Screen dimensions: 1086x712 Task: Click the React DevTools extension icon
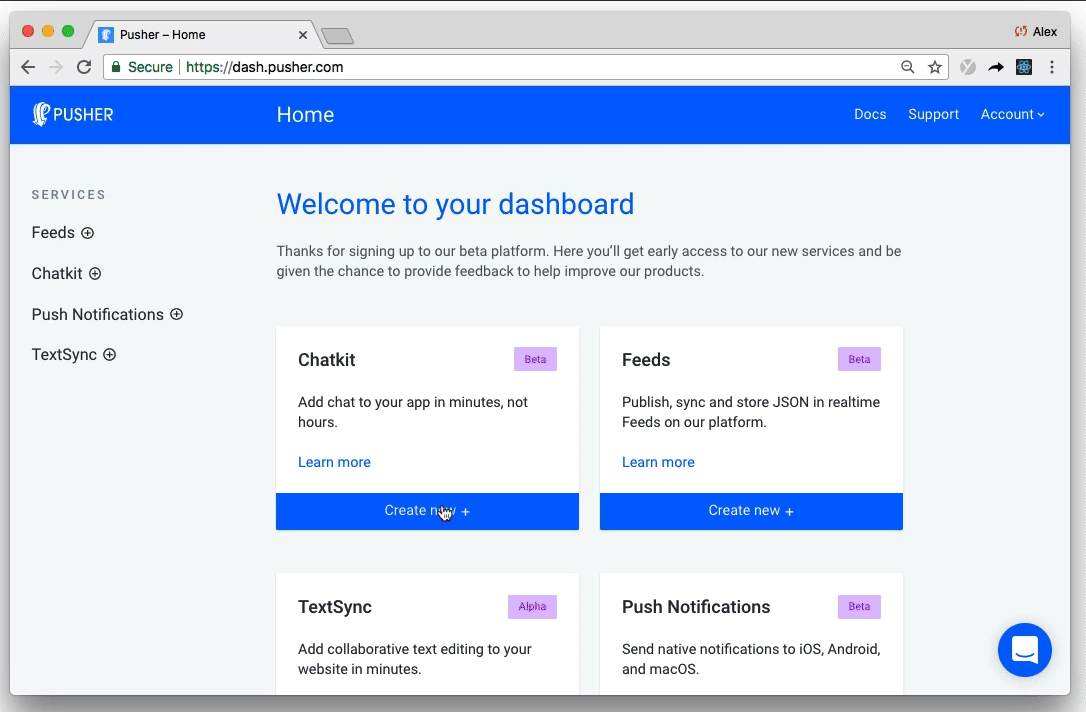(x=1024, y=67)
